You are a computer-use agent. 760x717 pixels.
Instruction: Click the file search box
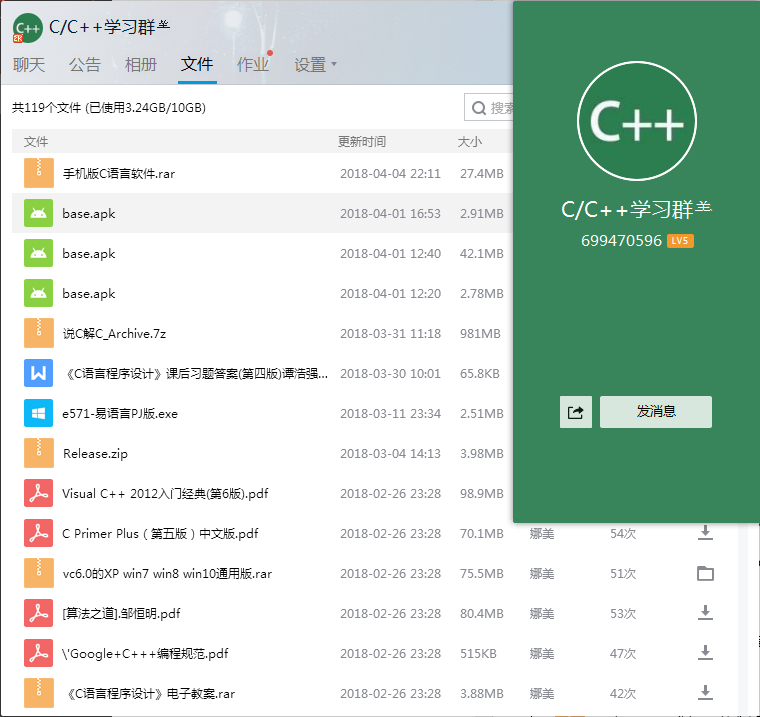(489, 107)
